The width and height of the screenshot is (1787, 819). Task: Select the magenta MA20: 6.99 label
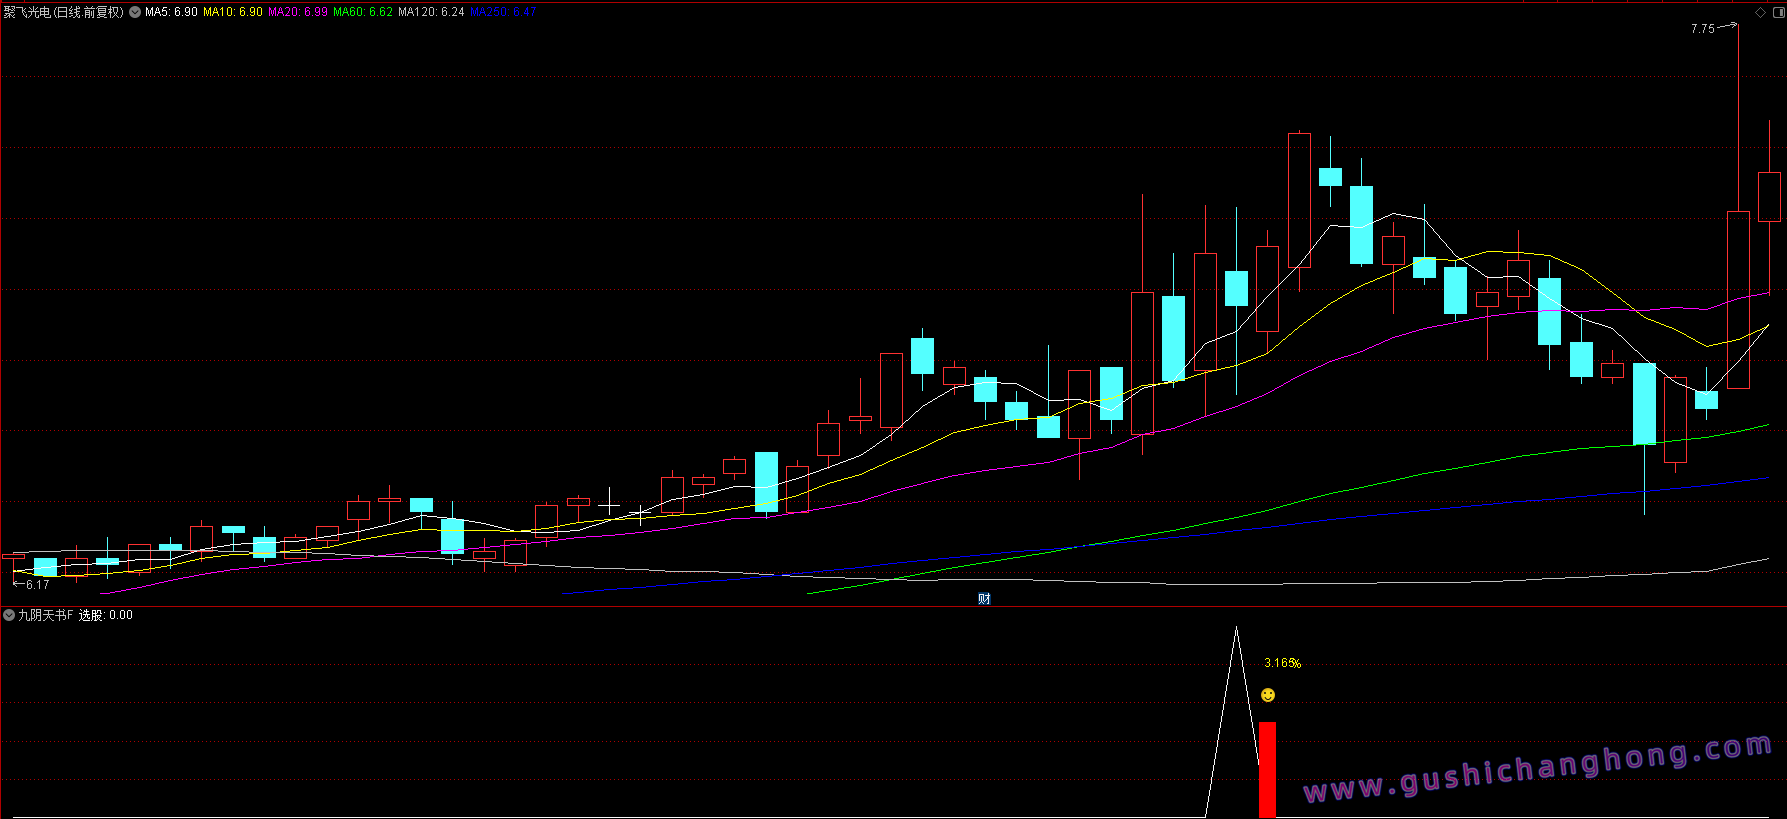(x=298, y=12)
